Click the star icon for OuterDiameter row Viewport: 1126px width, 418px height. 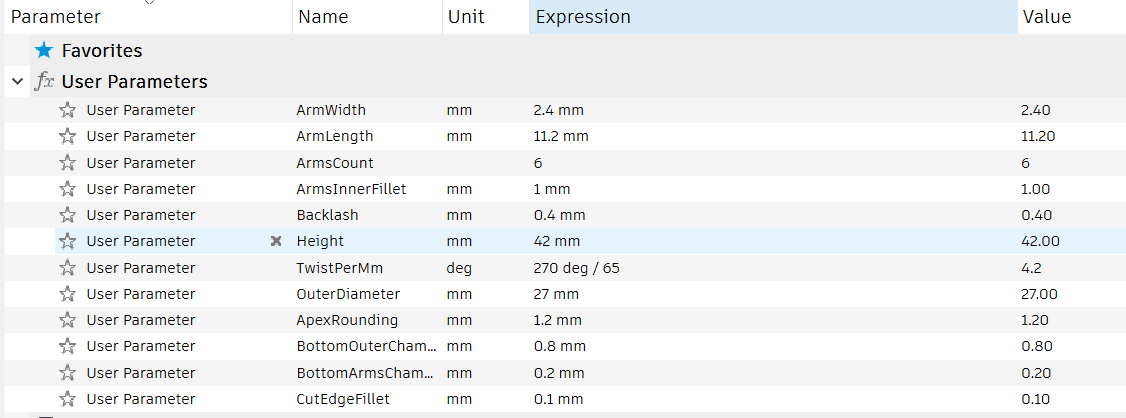(68, 294)
